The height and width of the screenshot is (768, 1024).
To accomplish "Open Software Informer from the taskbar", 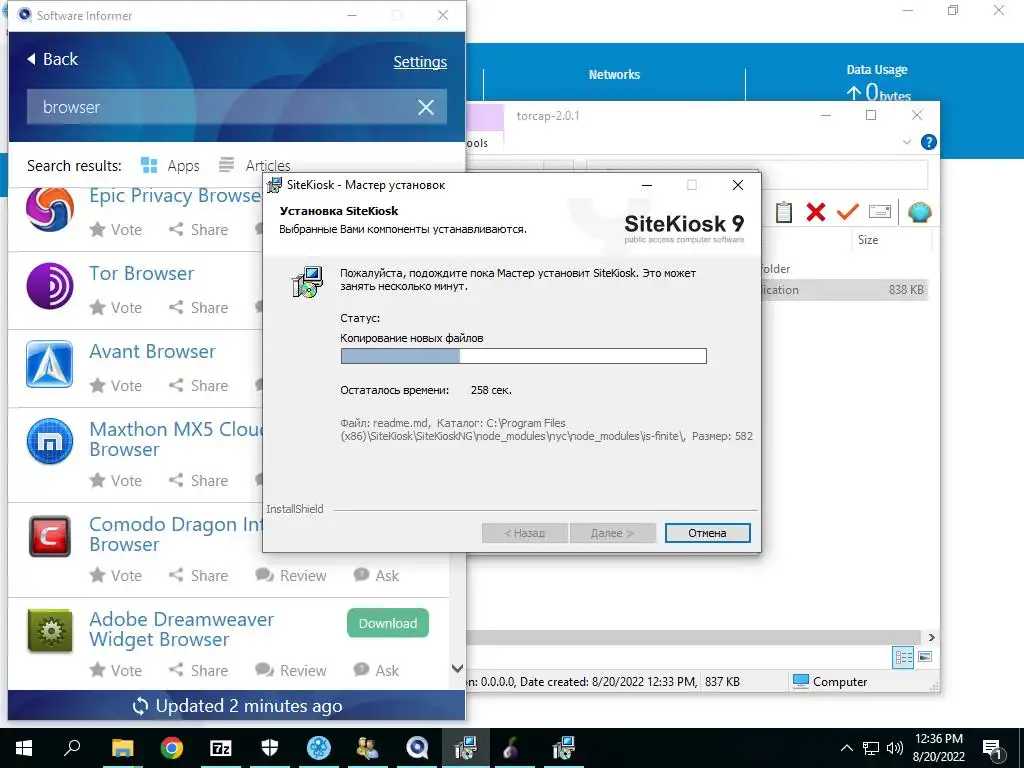I will coord(417,748).
